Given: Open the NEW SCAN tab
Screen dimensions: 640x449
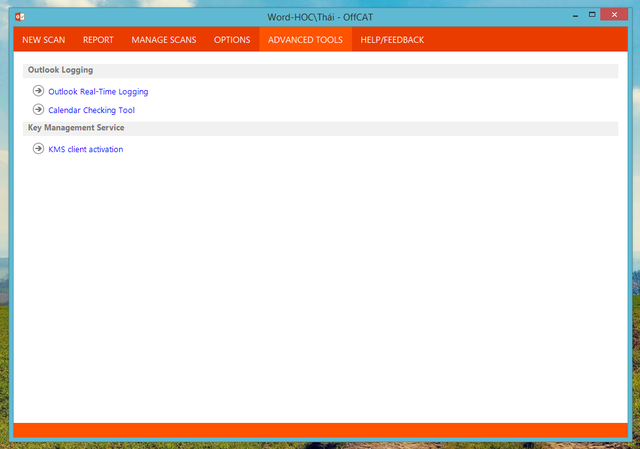Looking at the screenshot, I should coord(44,40).
